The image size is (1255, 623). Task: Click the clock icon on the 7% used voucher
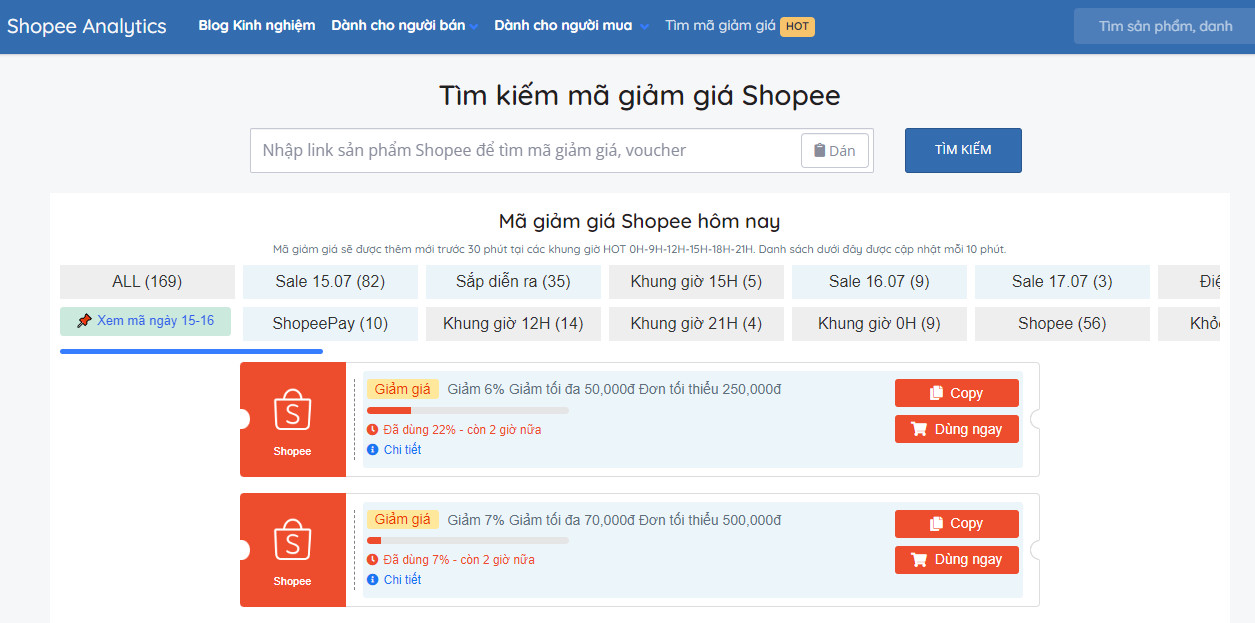[373, 560]
